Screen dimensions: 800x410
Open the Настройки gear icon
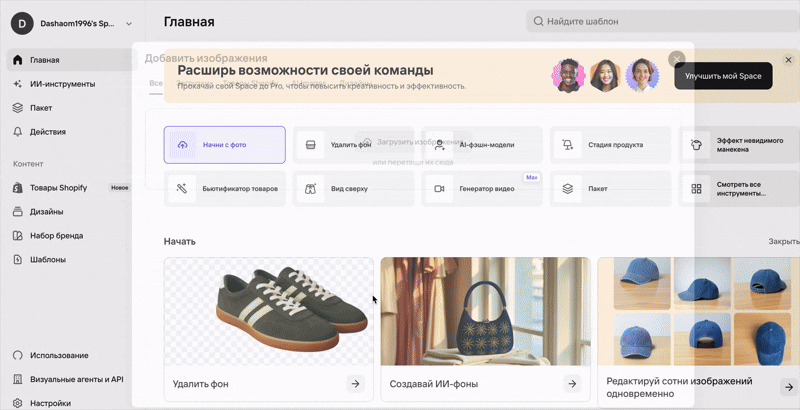pyautogui.click(x=18, y=403)
